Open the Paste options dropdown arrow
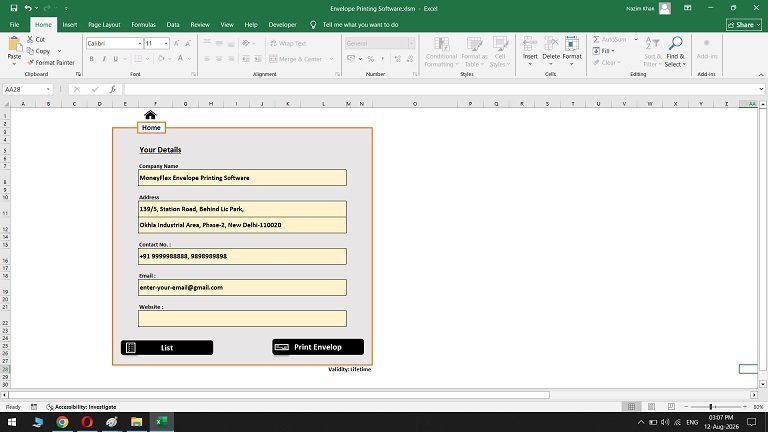The image size is (768, 432). click(x=14, y=64)
